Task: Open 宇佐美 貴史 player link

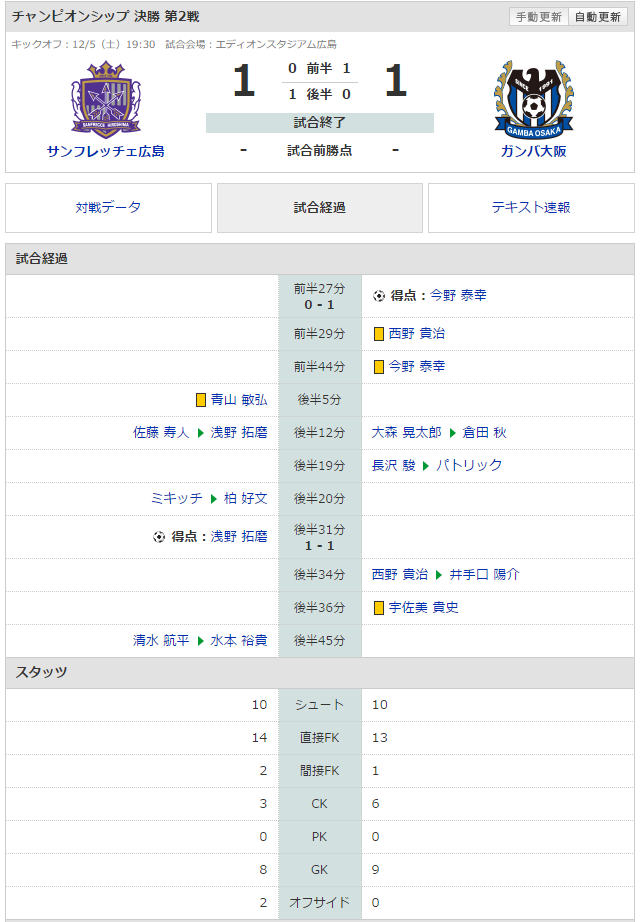Action: (x=424, y=607)
